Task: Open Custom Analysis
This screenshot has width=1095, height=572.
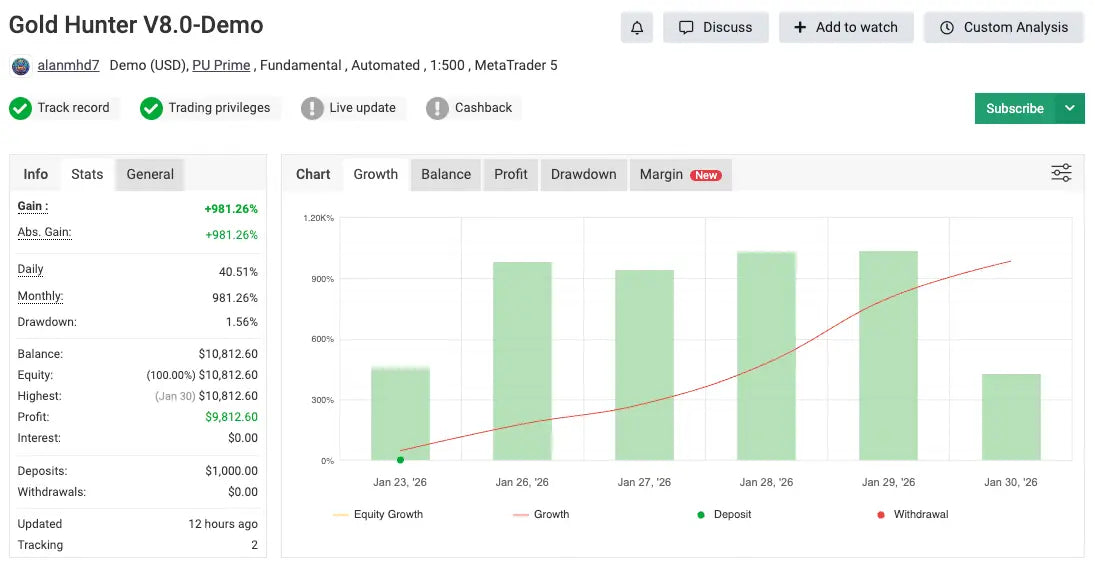Action: pyautogui.click(x=1004, y=28)
